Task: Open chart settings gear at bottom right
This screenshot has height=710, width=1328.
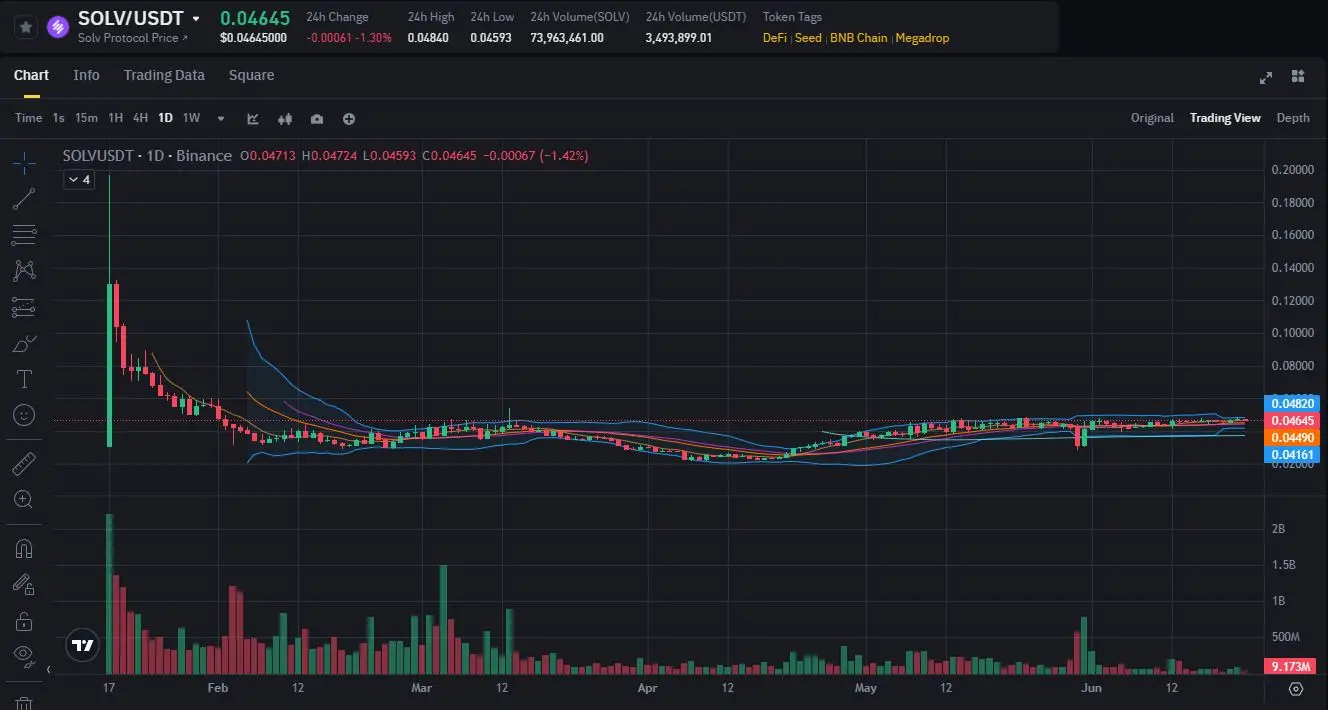Action: click(x=1296, y=688)
